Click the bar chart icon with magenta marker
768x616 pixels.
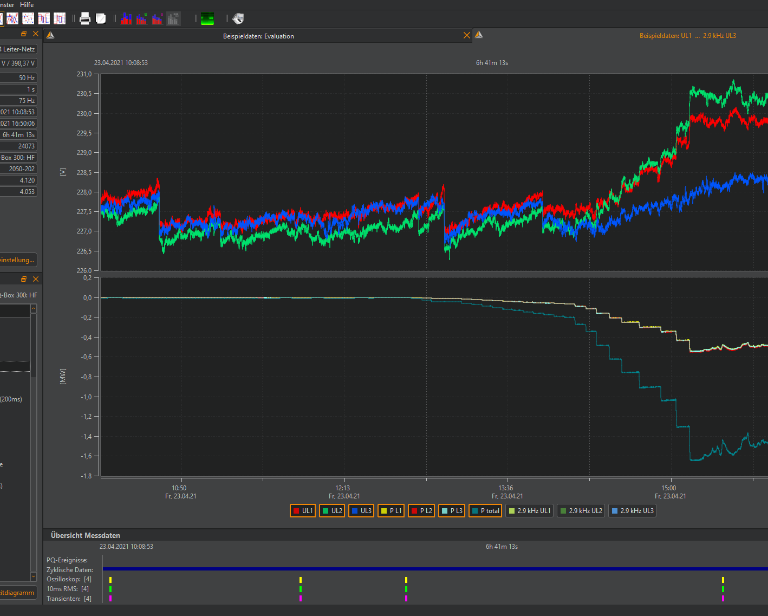[x=157, y=19]
